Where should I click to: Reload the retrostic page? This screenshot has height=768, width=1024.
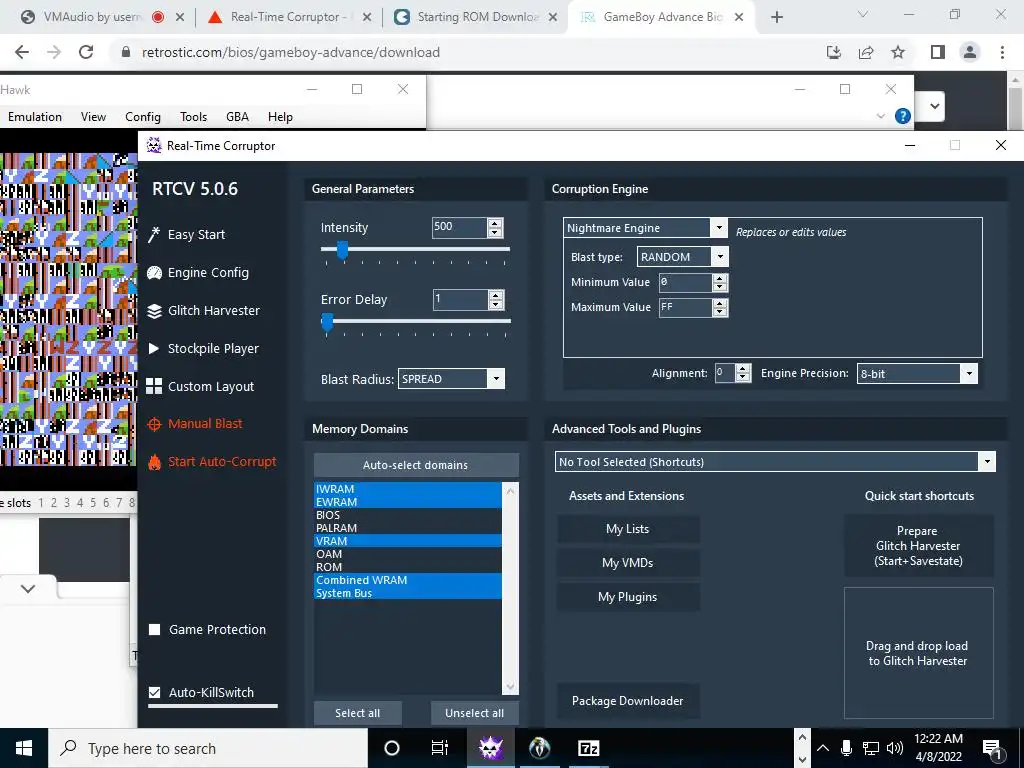pyautogui.click(x=86, y=52)
